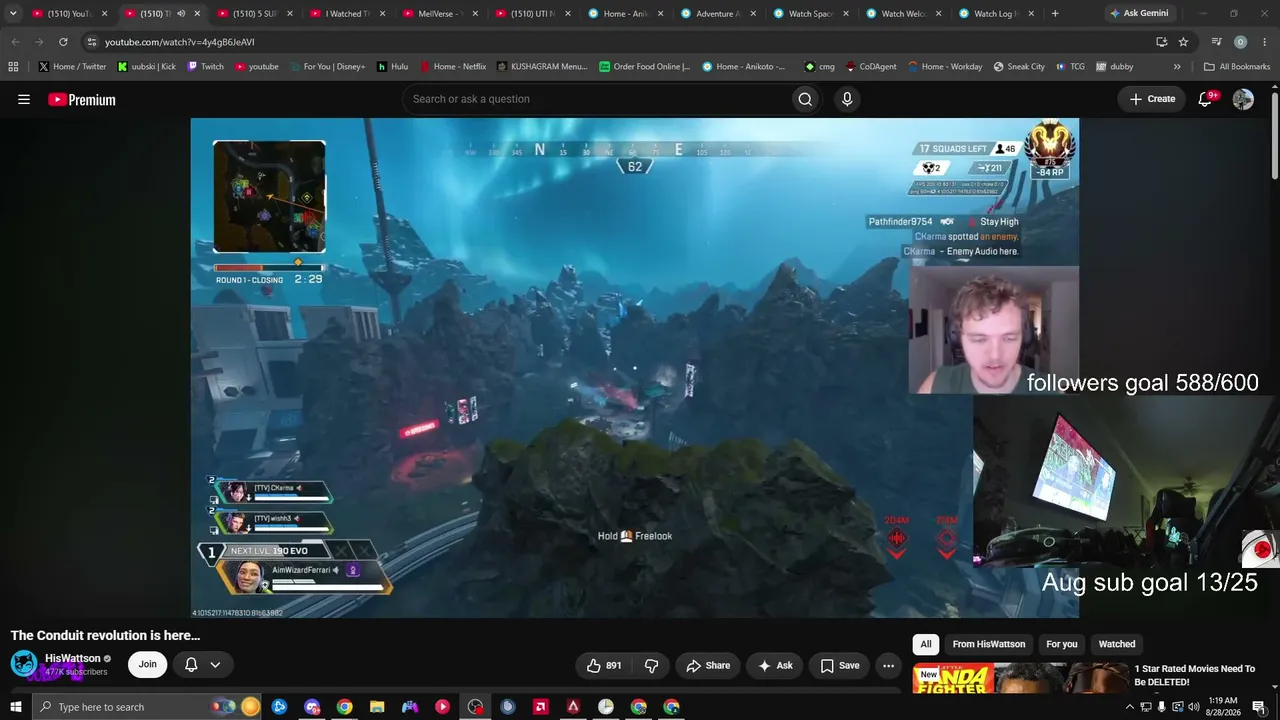Click the address bar URL
1280x720 pixels.
coord(180,42)
